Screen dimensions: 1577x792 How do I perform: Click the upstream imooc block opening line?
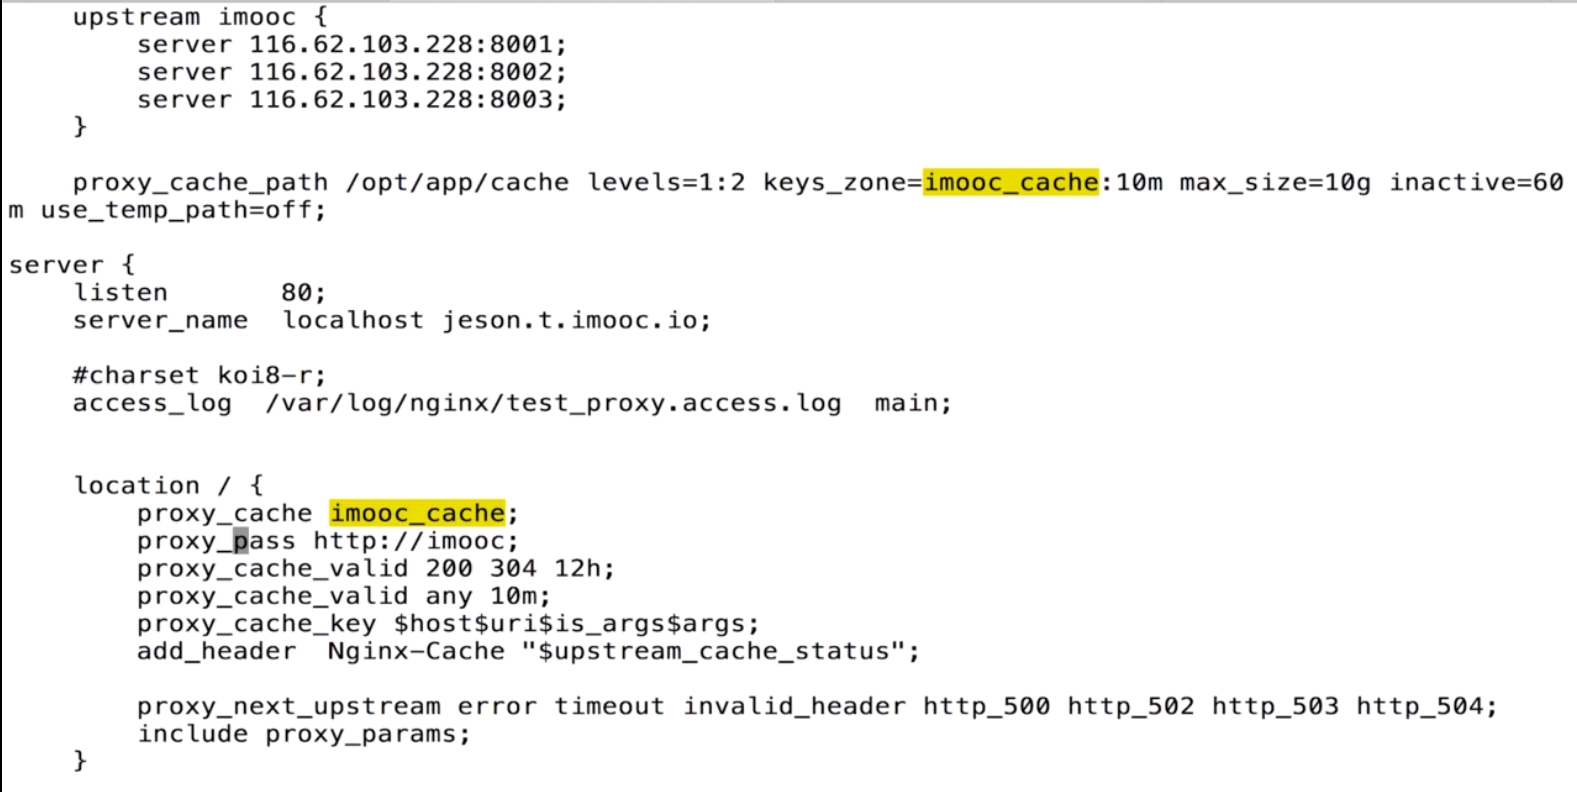click(x=199, y=17)
